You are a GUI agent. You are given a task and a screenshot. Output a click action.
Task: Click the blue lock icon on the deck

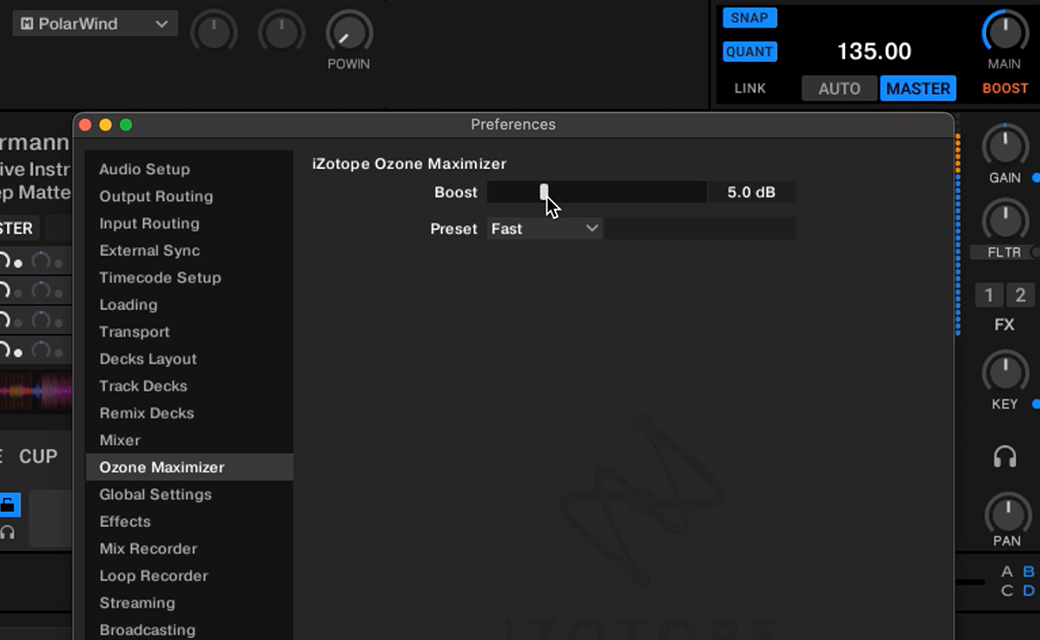(x=9, y=505)
